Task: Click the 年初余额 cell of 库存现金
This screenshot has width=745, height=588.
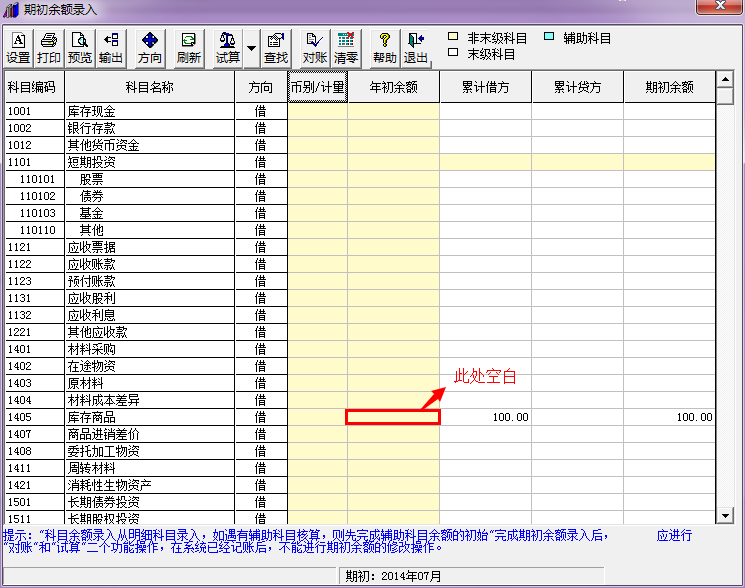Action: tap(393, 111)
